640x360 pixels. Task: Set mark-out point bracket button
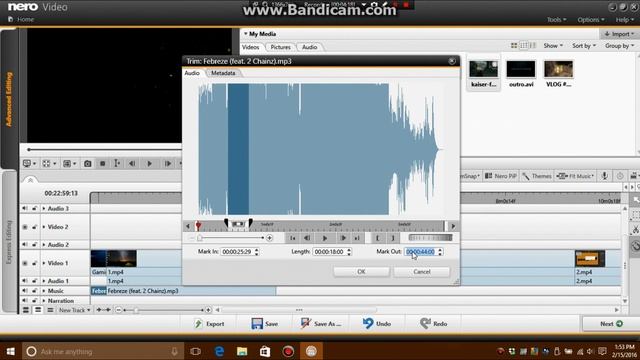(393, 238)
